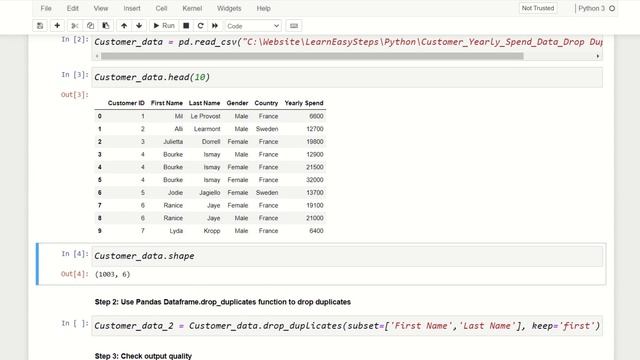Image resolution: width=640 pixels, height=360 pixels.
Task: Move selected cell down arrow
Action: 139,26
